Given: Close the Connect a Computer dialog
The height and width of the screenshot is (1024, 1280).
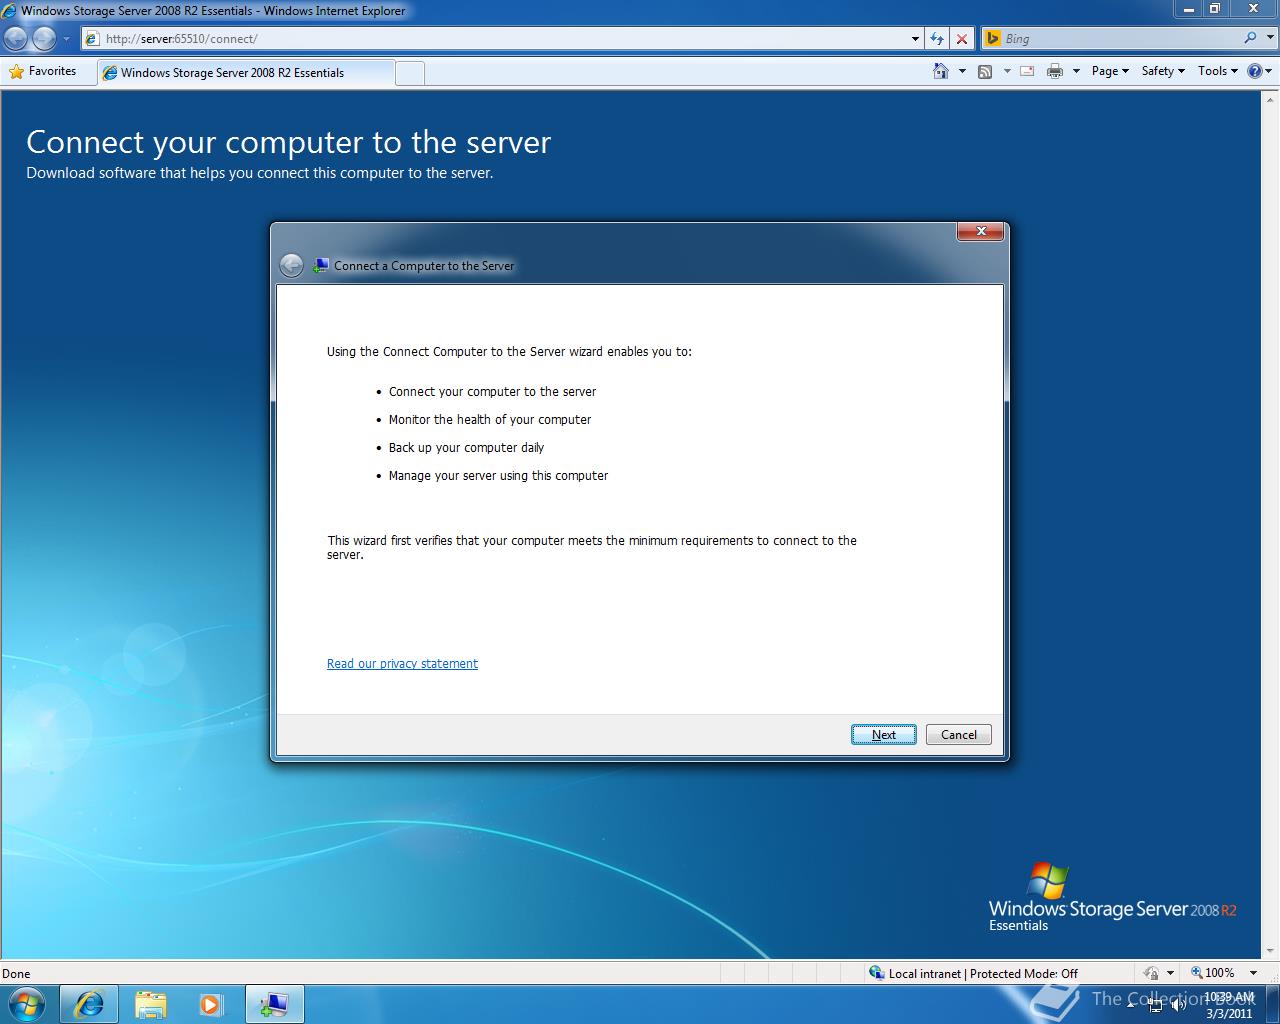Looking at the screenshot, I should click(x=981, y=231).
